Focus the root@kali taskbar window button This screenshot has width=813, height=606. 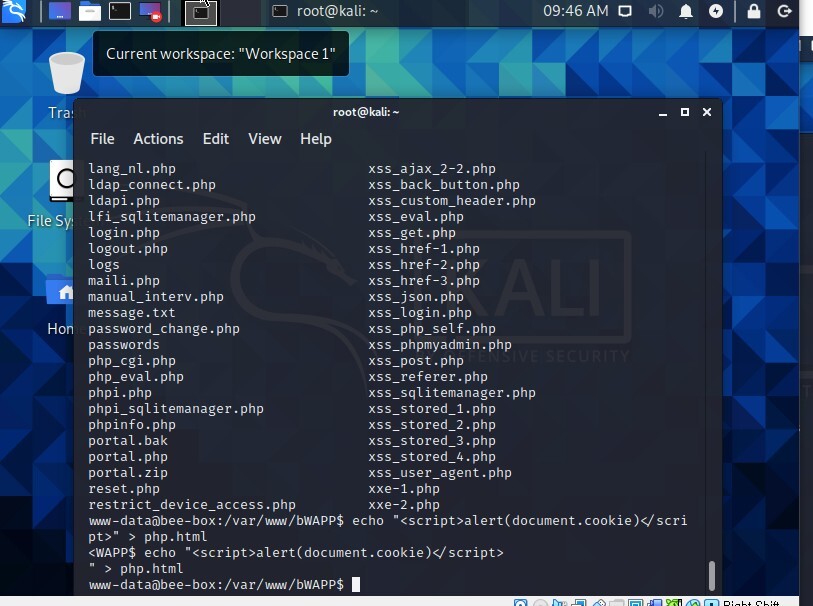326,11
